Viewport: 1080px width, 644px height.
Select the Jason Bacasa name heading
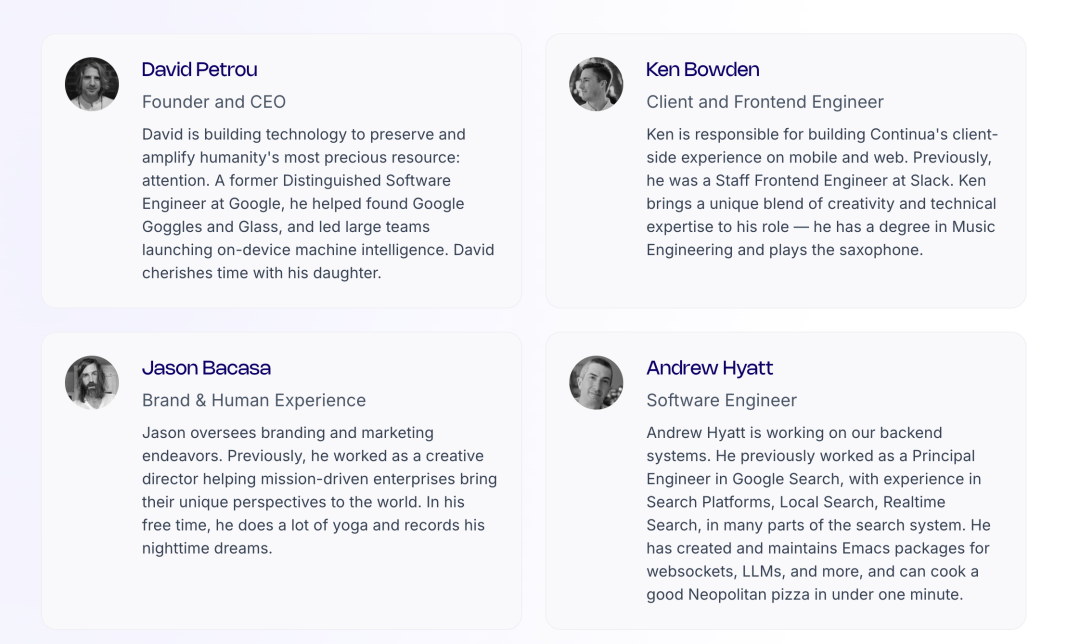(206, 368)
